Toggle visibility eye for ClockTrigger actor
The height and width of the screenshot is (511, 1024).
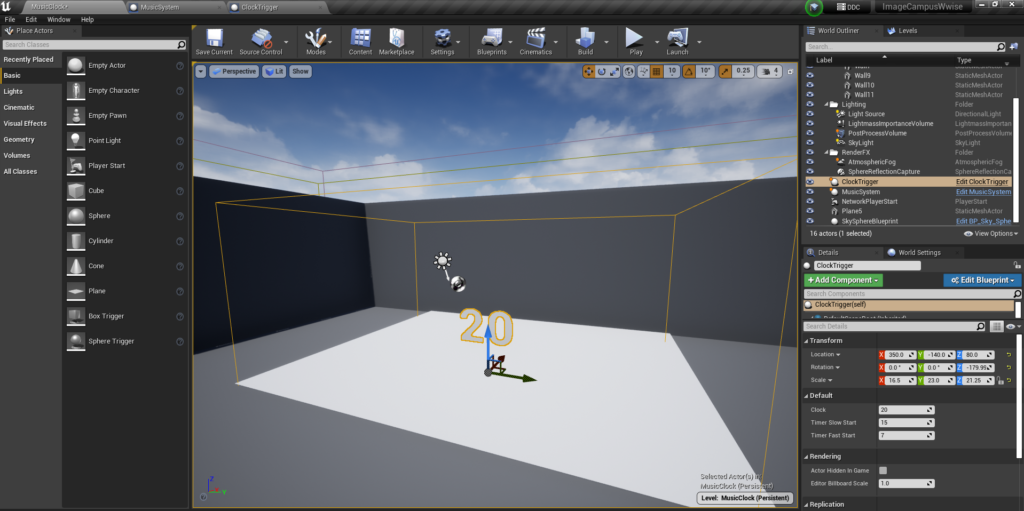[810, 182]
